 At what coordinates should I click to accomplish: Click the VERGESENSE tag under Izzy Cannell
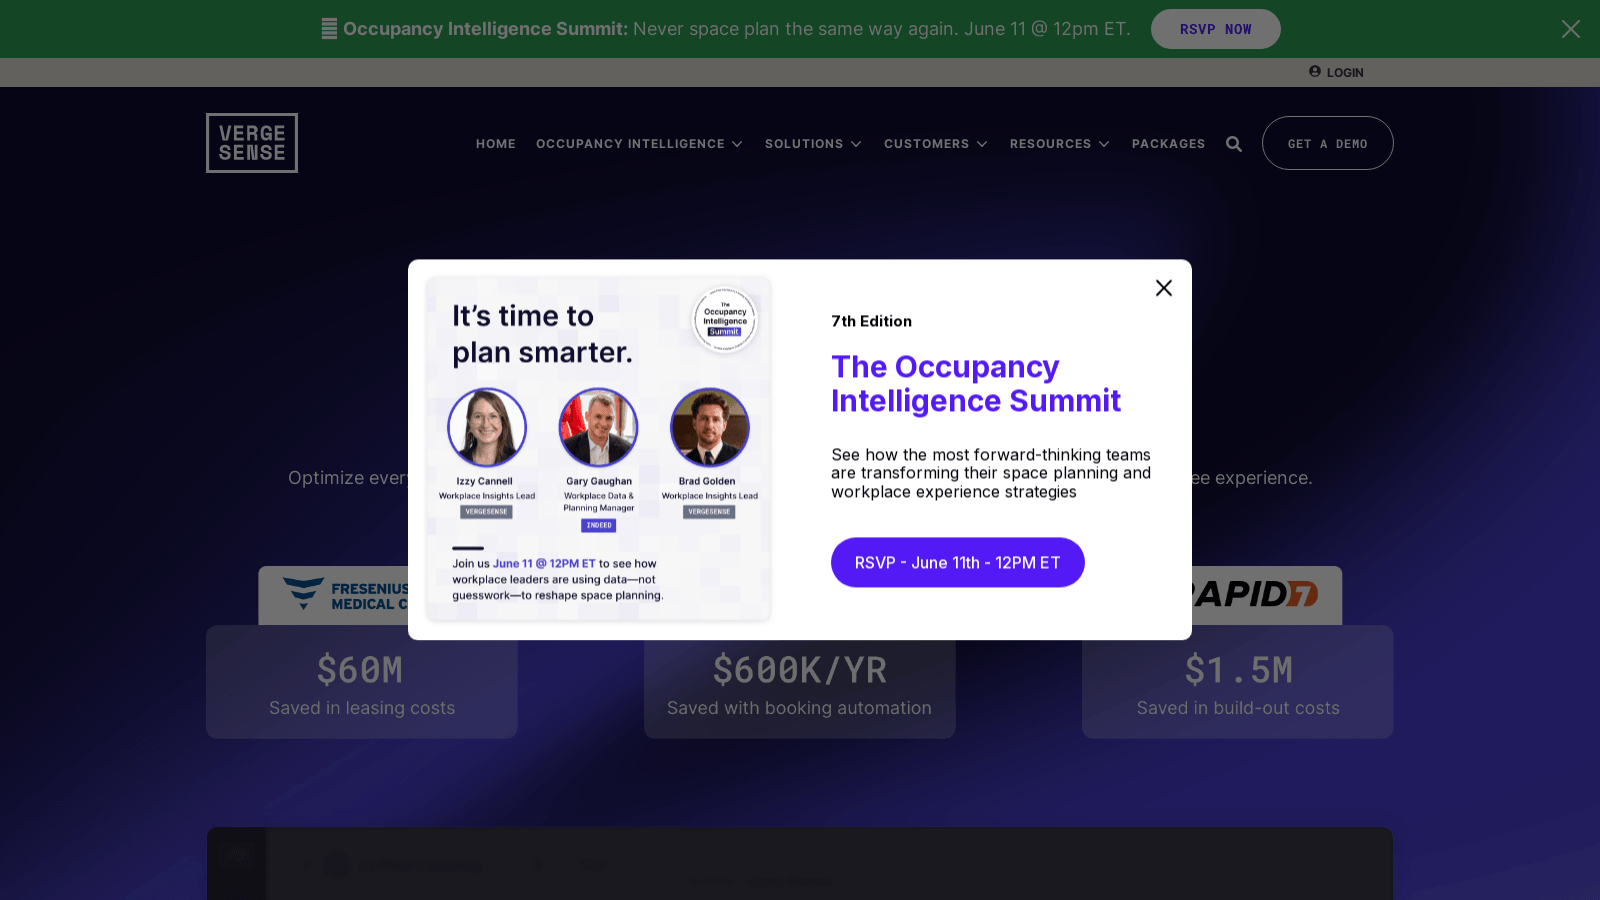click(x=486, y=512)
